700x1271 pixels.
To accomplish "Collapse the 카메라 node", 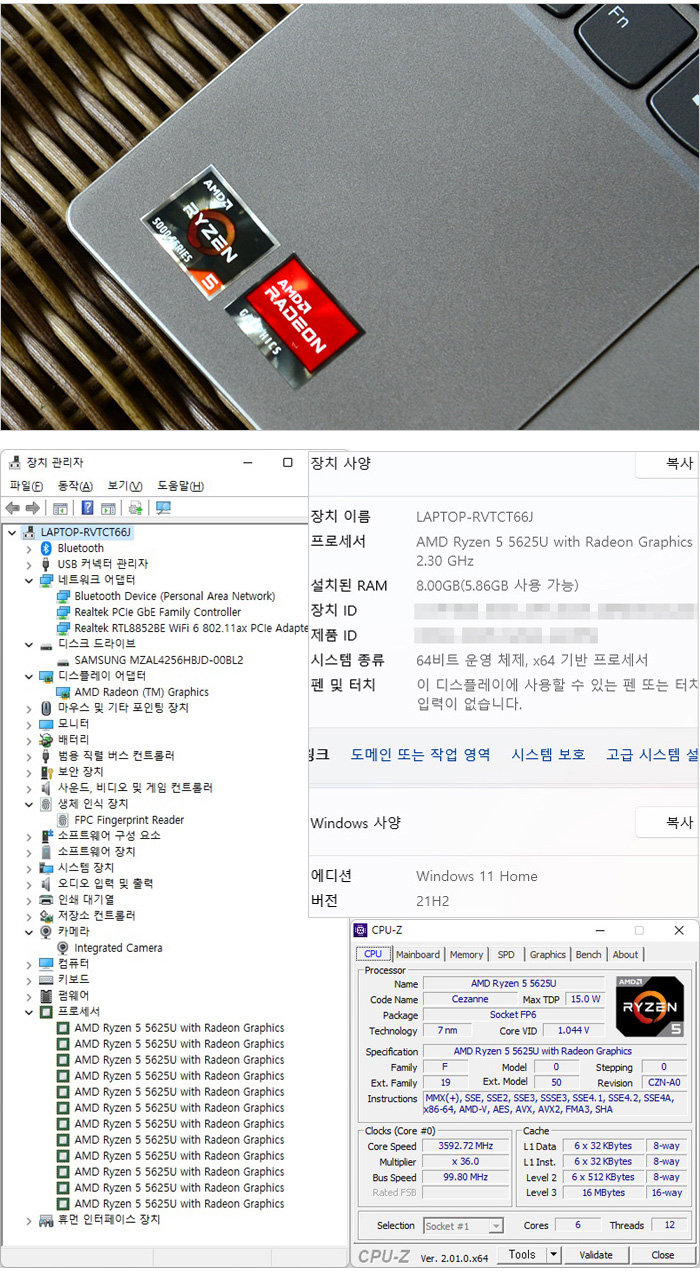I will coord(29,932).
